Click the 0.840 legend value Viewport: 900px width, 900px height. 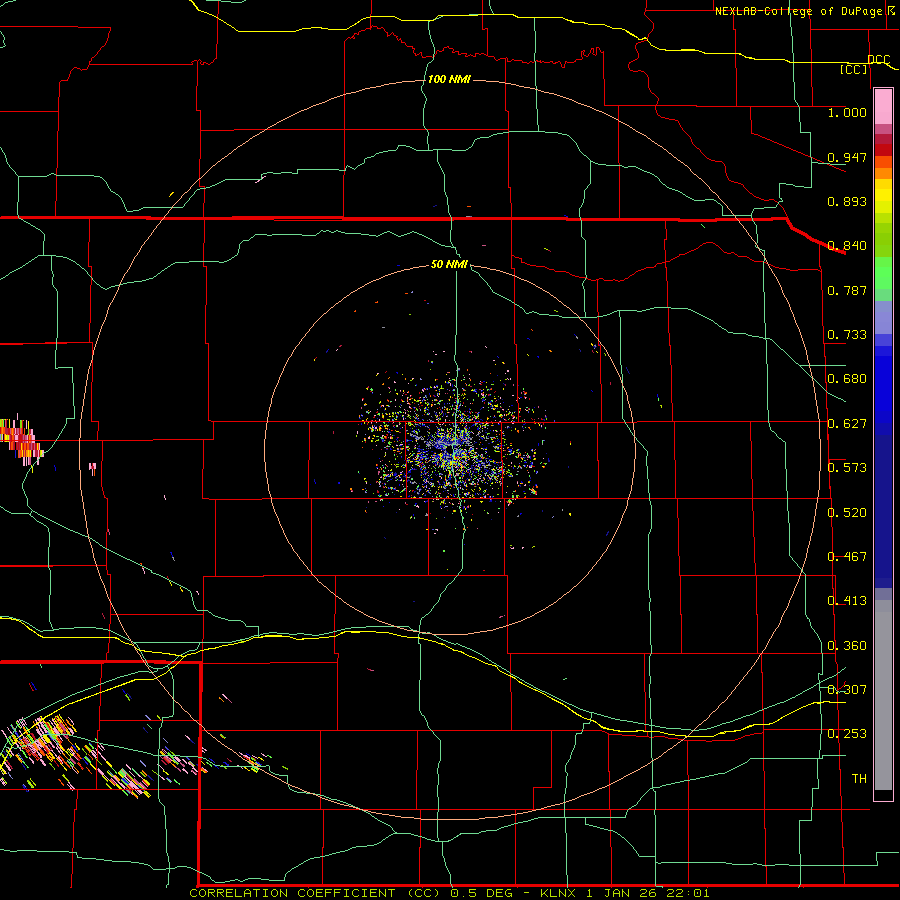[847, 246]
